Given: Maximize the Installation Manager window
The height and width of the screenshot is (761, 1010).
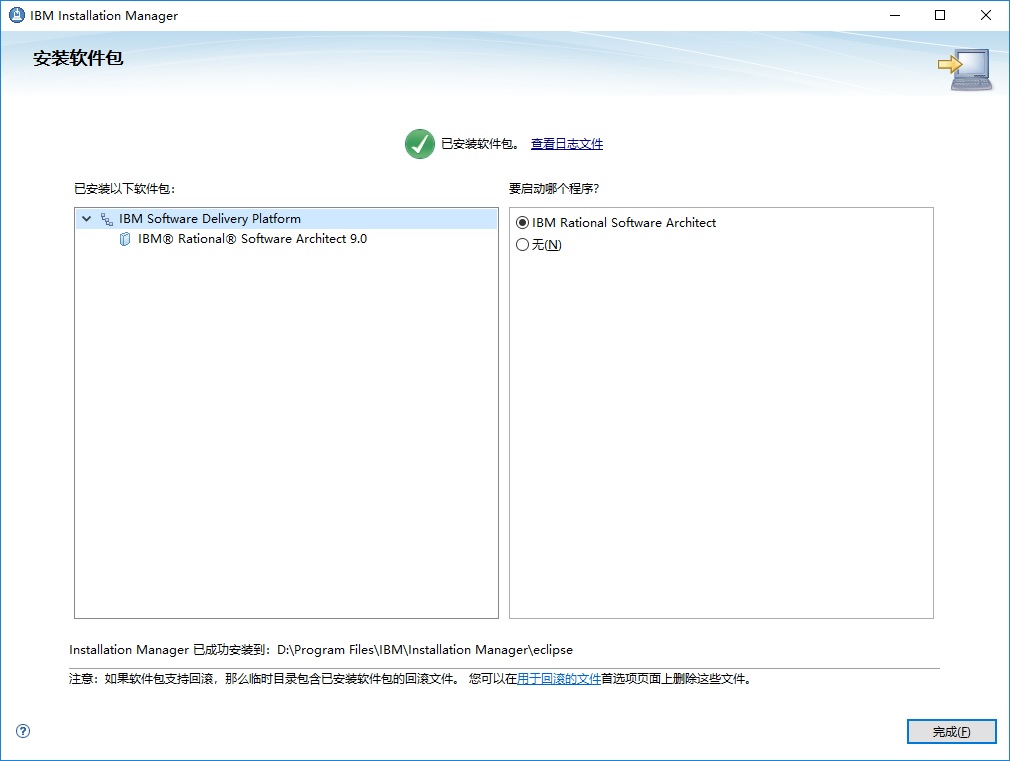Looking at the screenshot, I should 938,15.
